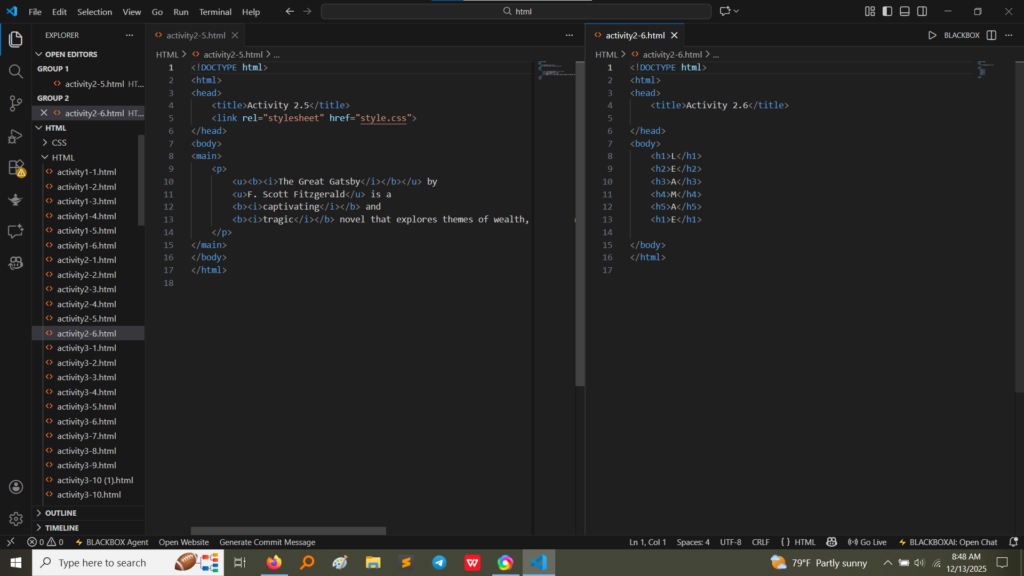The width and height of the screenshot is (1024, 576).
Task: Expand the Outline section
Action: [x=60, y=513]
